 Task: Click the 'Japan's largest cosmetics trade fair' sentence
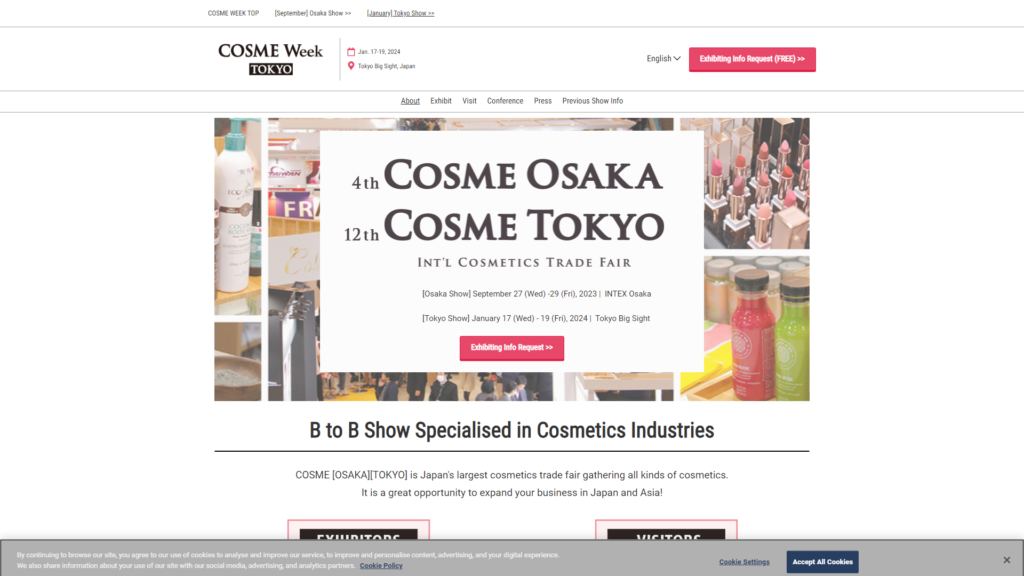(x=512, y=475)
